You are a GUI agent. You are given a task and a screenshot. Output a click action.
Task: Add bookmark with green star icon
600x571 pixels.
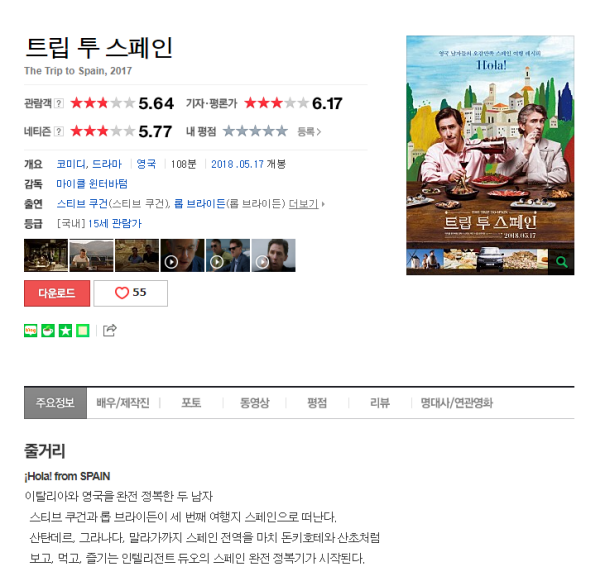pyautogui.click(x=65, y=330)
